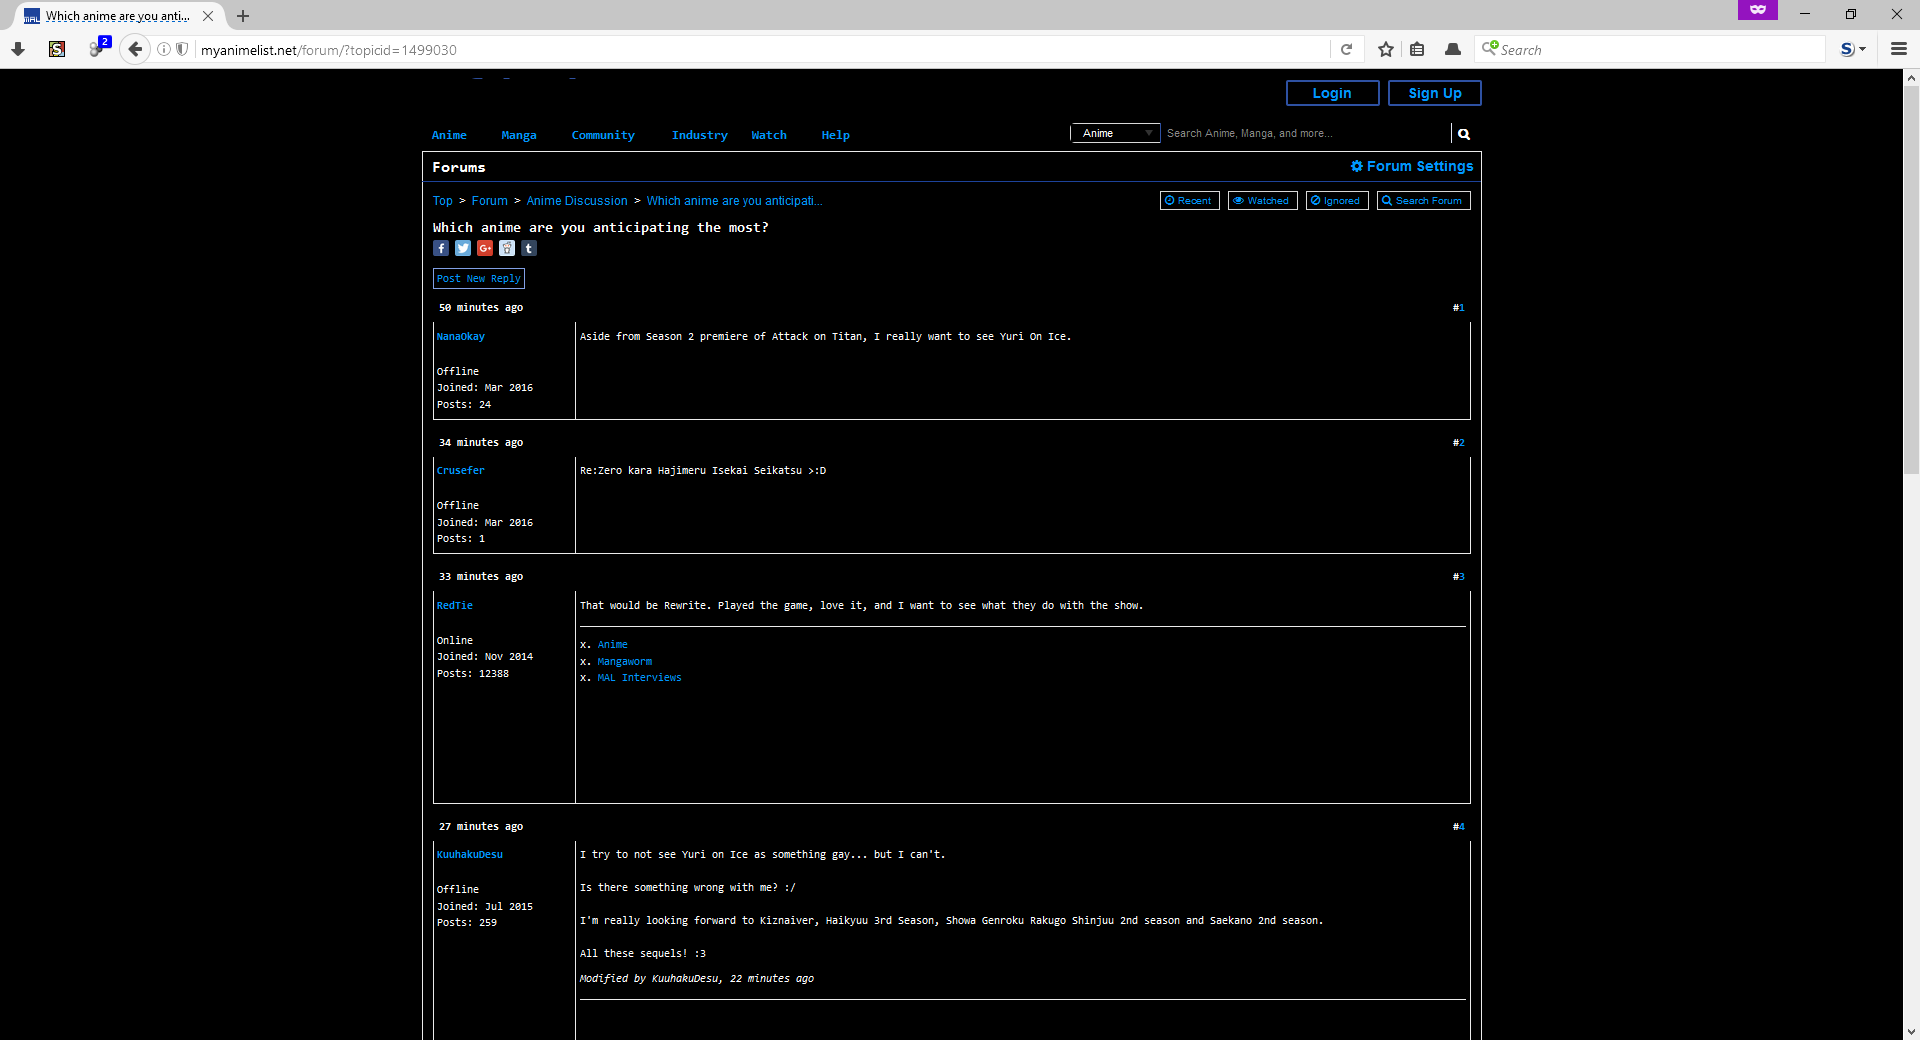Click the private browsing mask icon
Viewport: 1920px width, 1040px height.
pos(1758,10)
